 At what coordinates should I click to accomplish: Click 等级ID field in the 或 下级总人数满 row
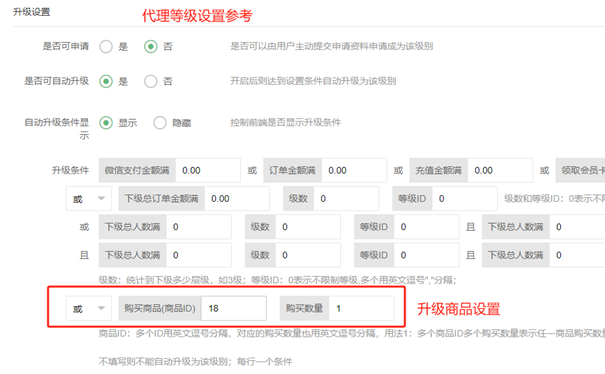tap(426, 227)
